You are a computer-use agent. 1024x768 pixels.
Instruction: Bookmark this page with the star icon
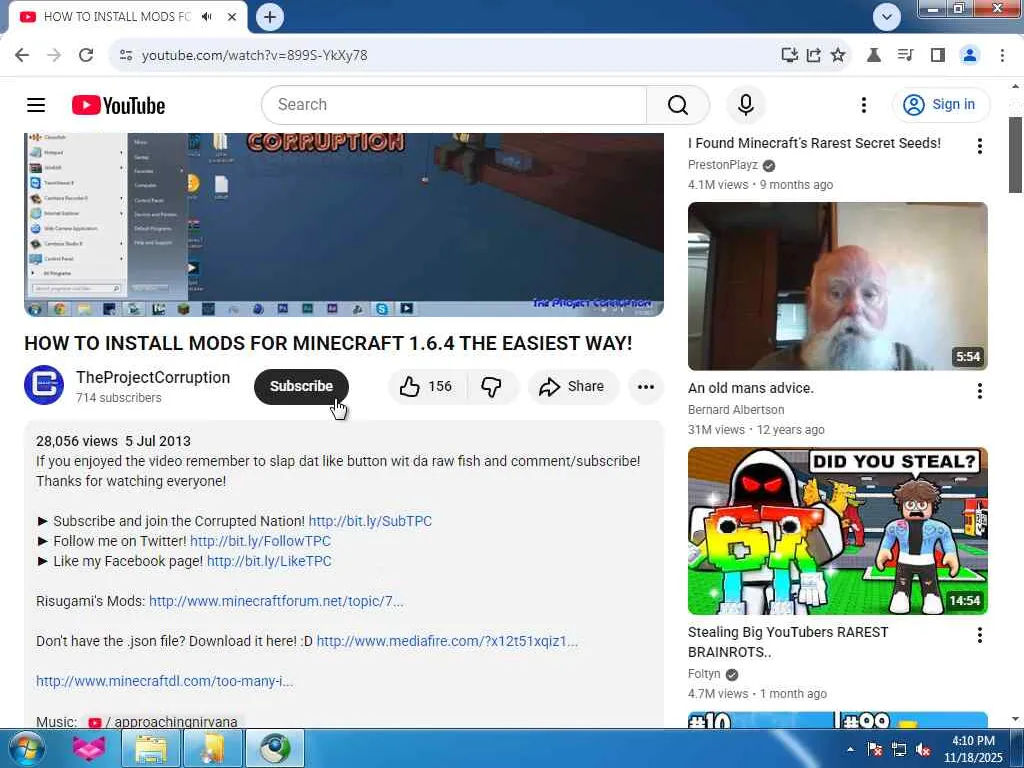pyautogui.click(x=838, y=55)
